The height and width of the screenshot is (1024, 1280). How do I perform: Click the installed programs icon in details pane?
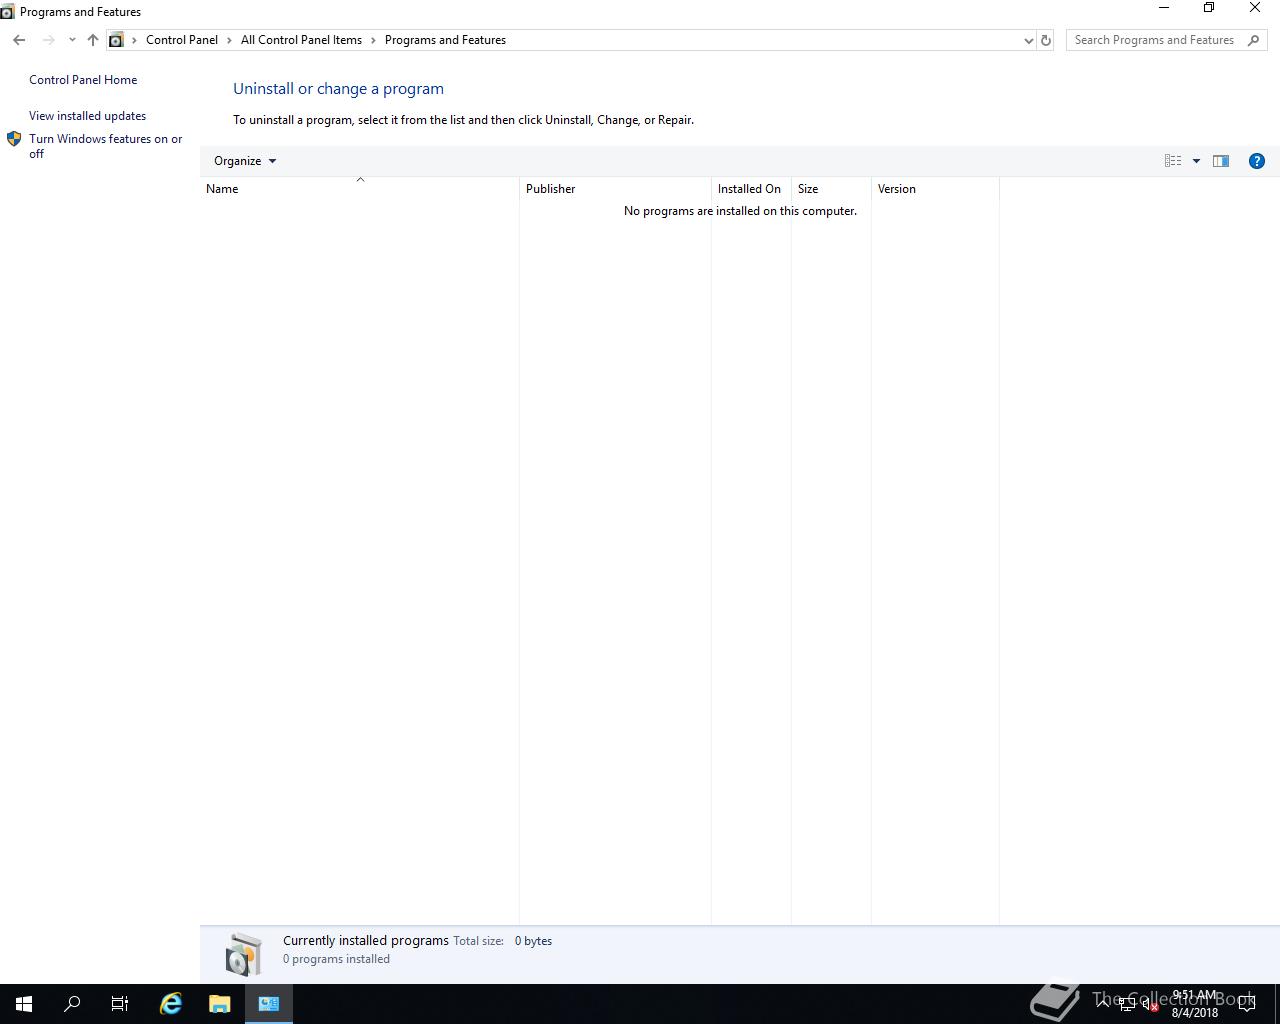click(243, 954)
